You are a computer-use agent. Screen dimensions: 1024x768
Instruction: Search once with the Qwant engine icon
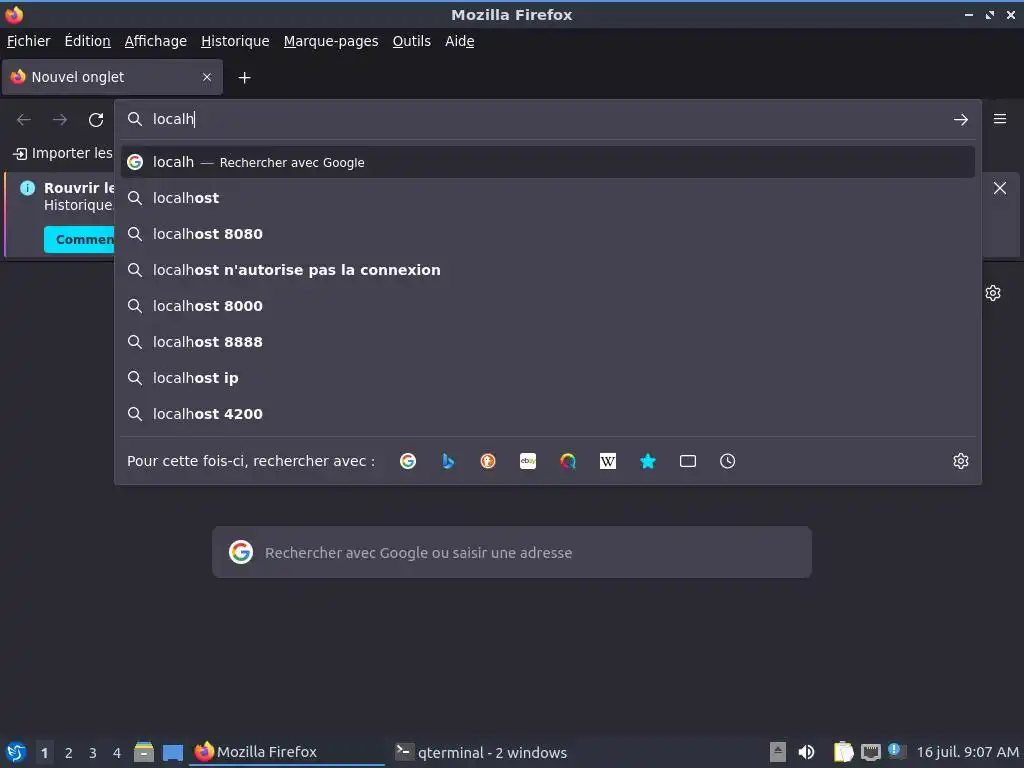[x=568, y=461]
